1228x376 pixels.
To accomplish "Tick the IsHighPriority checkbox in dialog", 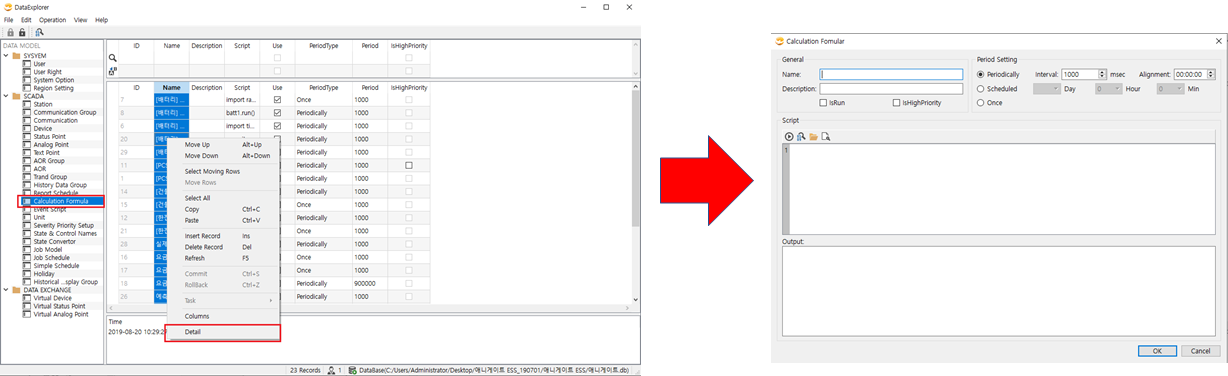I will [896, 103].
